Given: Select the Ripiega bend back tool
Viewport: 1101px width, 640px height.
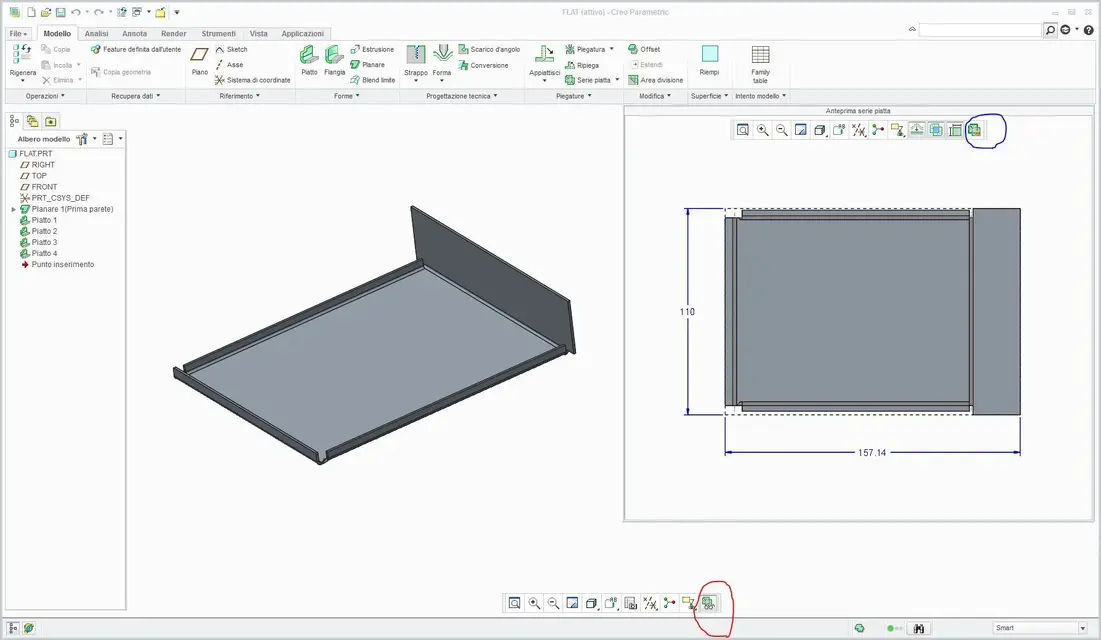Looking at the screenshot, I should pos(582,65).
